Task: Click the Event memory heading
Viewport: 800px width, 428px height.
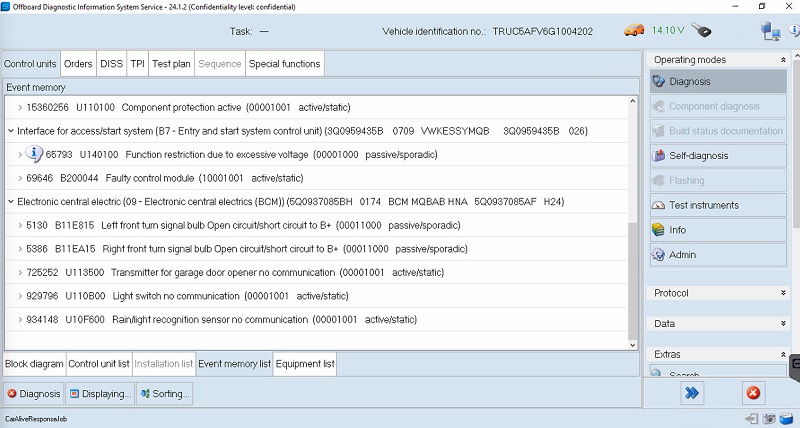Action: 36,87
